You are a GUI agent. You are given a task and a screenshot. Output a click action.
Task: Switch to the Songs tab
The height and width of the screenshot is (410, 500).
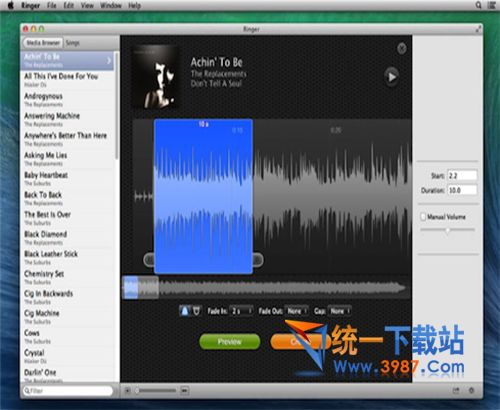(72, 43)
